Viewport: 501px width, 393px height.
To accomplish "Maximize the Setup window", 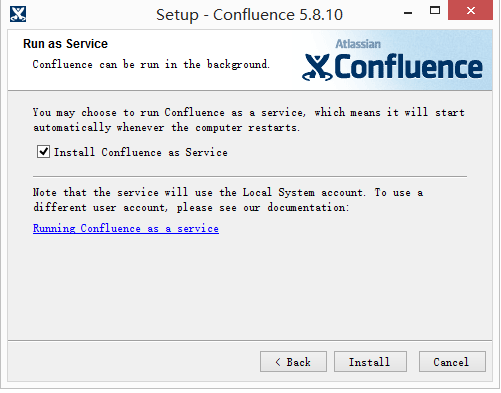I will click(x=435, y=10).
